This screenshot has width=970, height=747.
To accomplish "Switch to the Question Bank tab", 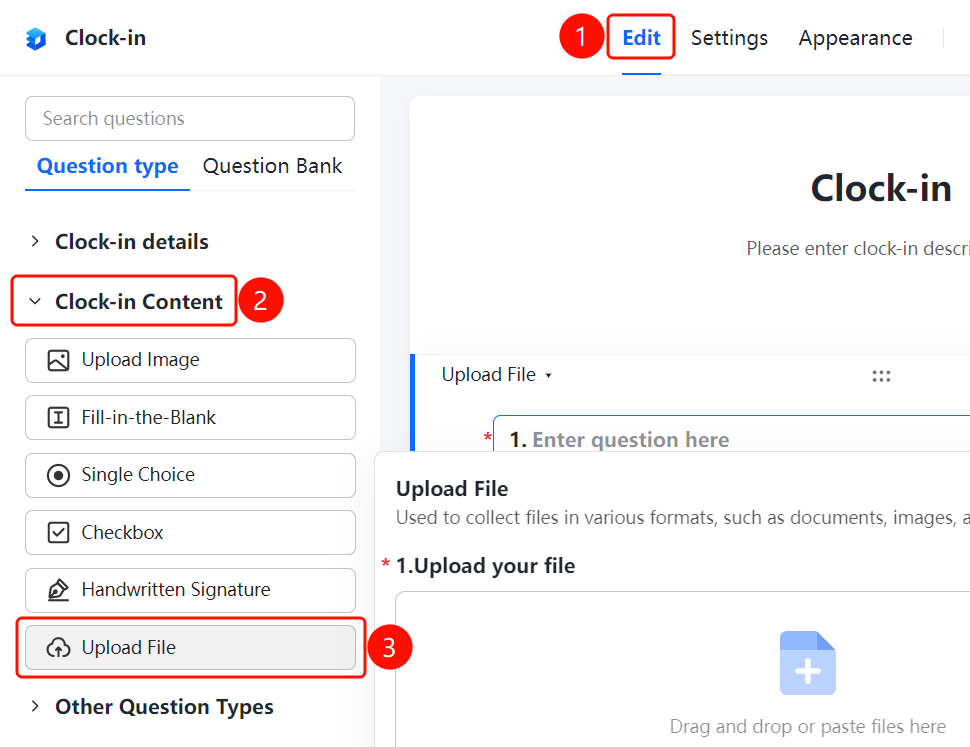I will click(x=272, y=166).
